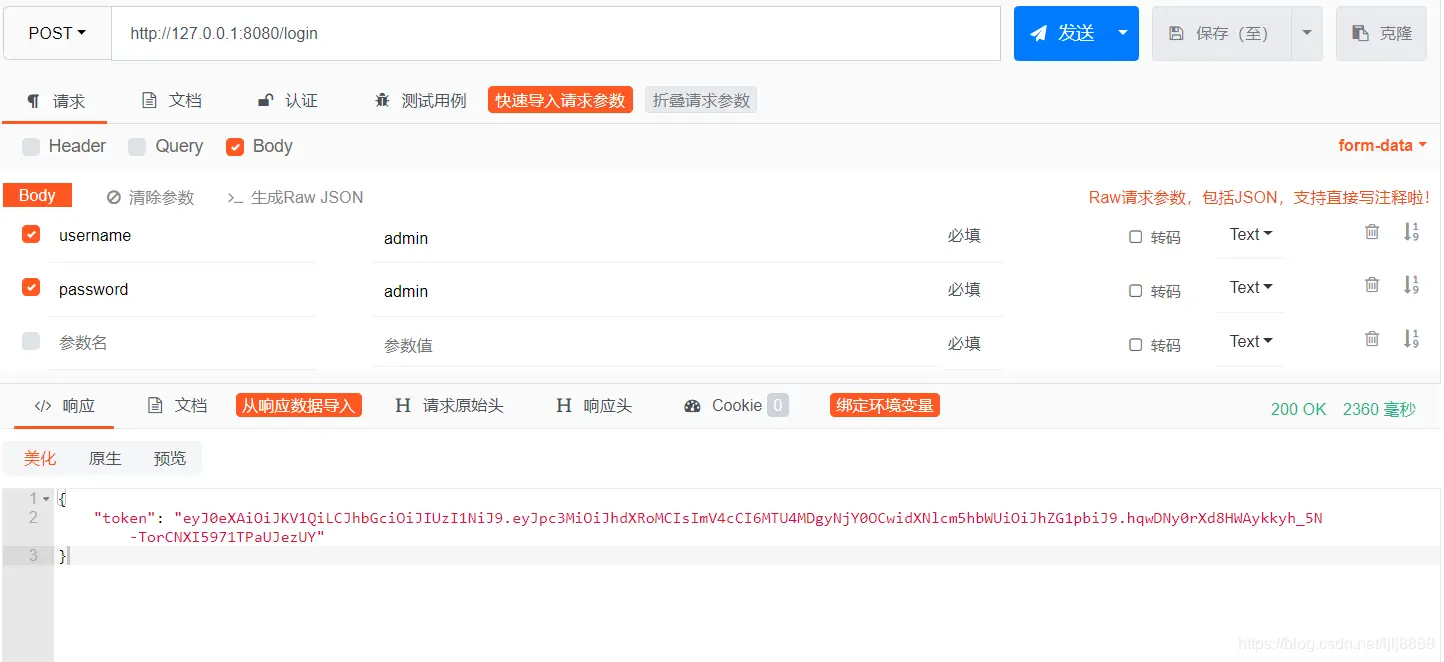Screen dimensions: 1444x662
Task: Click sort icon in username row
Action: (x=1411, y=231)
